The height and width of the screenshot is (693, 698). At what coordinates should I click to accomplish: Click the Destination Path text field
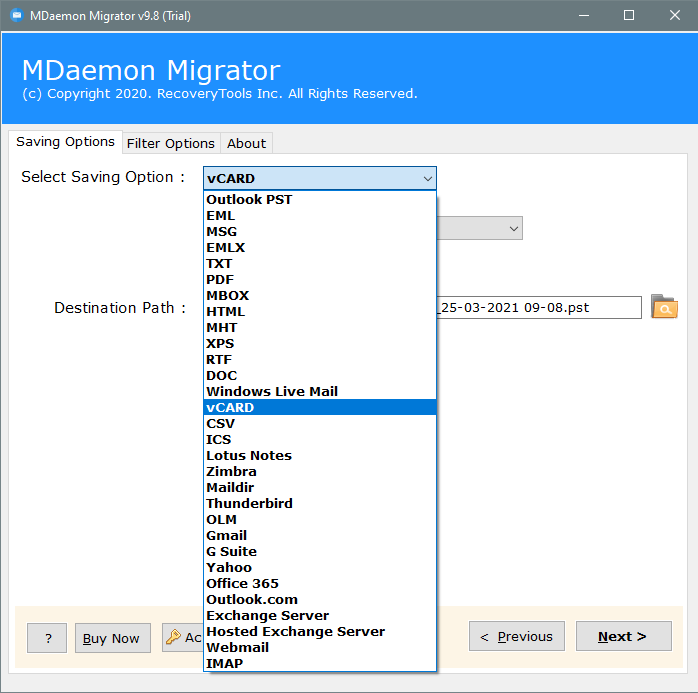click(539, 308)
